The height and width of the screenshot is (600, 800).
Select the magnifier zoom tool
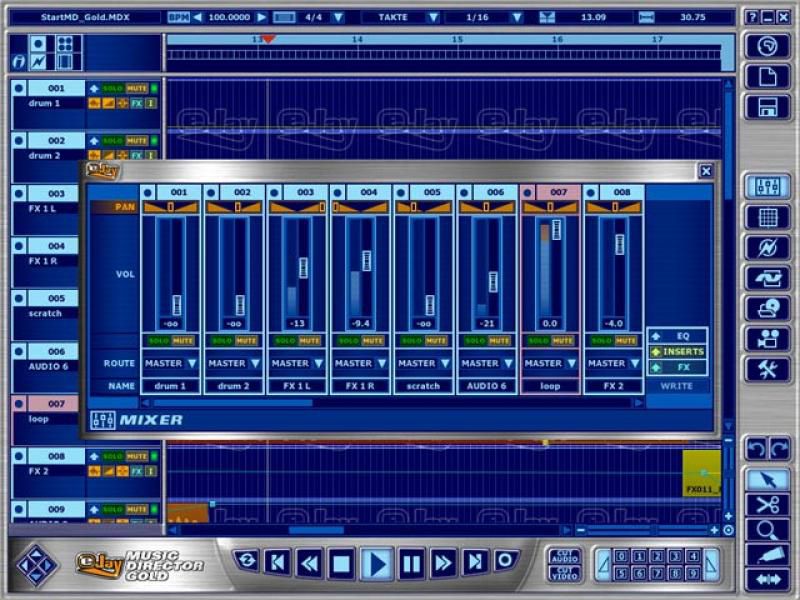click(x=767, y=531)
